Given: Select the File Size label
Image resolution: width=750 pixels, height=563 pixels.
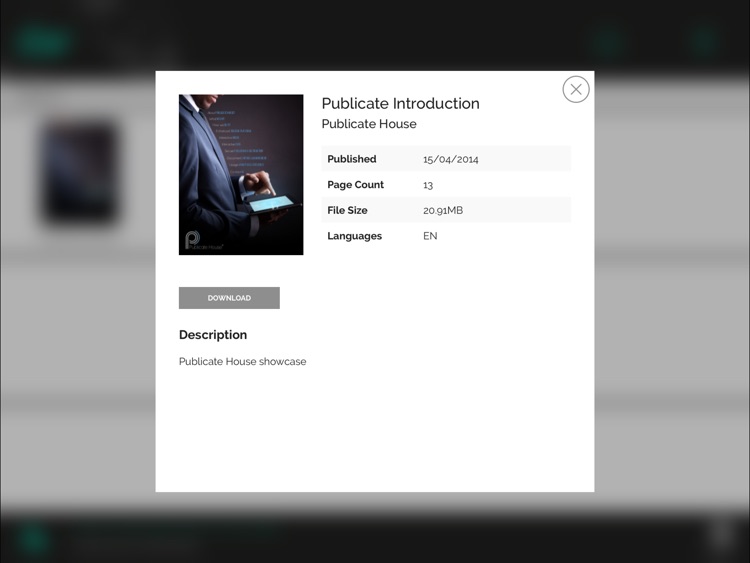Looking at the screenshot, I should click(x=347, y=210).
